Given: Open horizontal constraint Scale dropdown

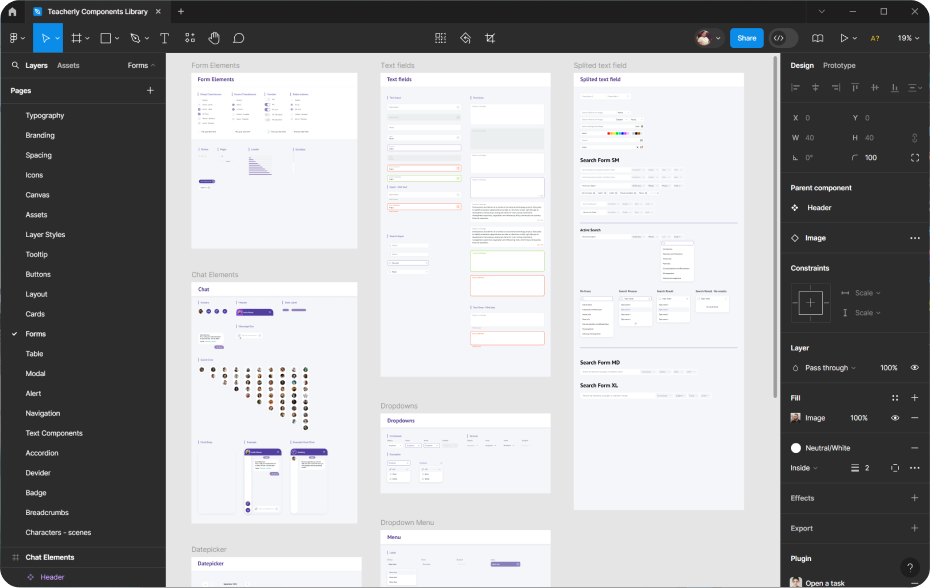Looking at the screenshot, I should (868, 293).
